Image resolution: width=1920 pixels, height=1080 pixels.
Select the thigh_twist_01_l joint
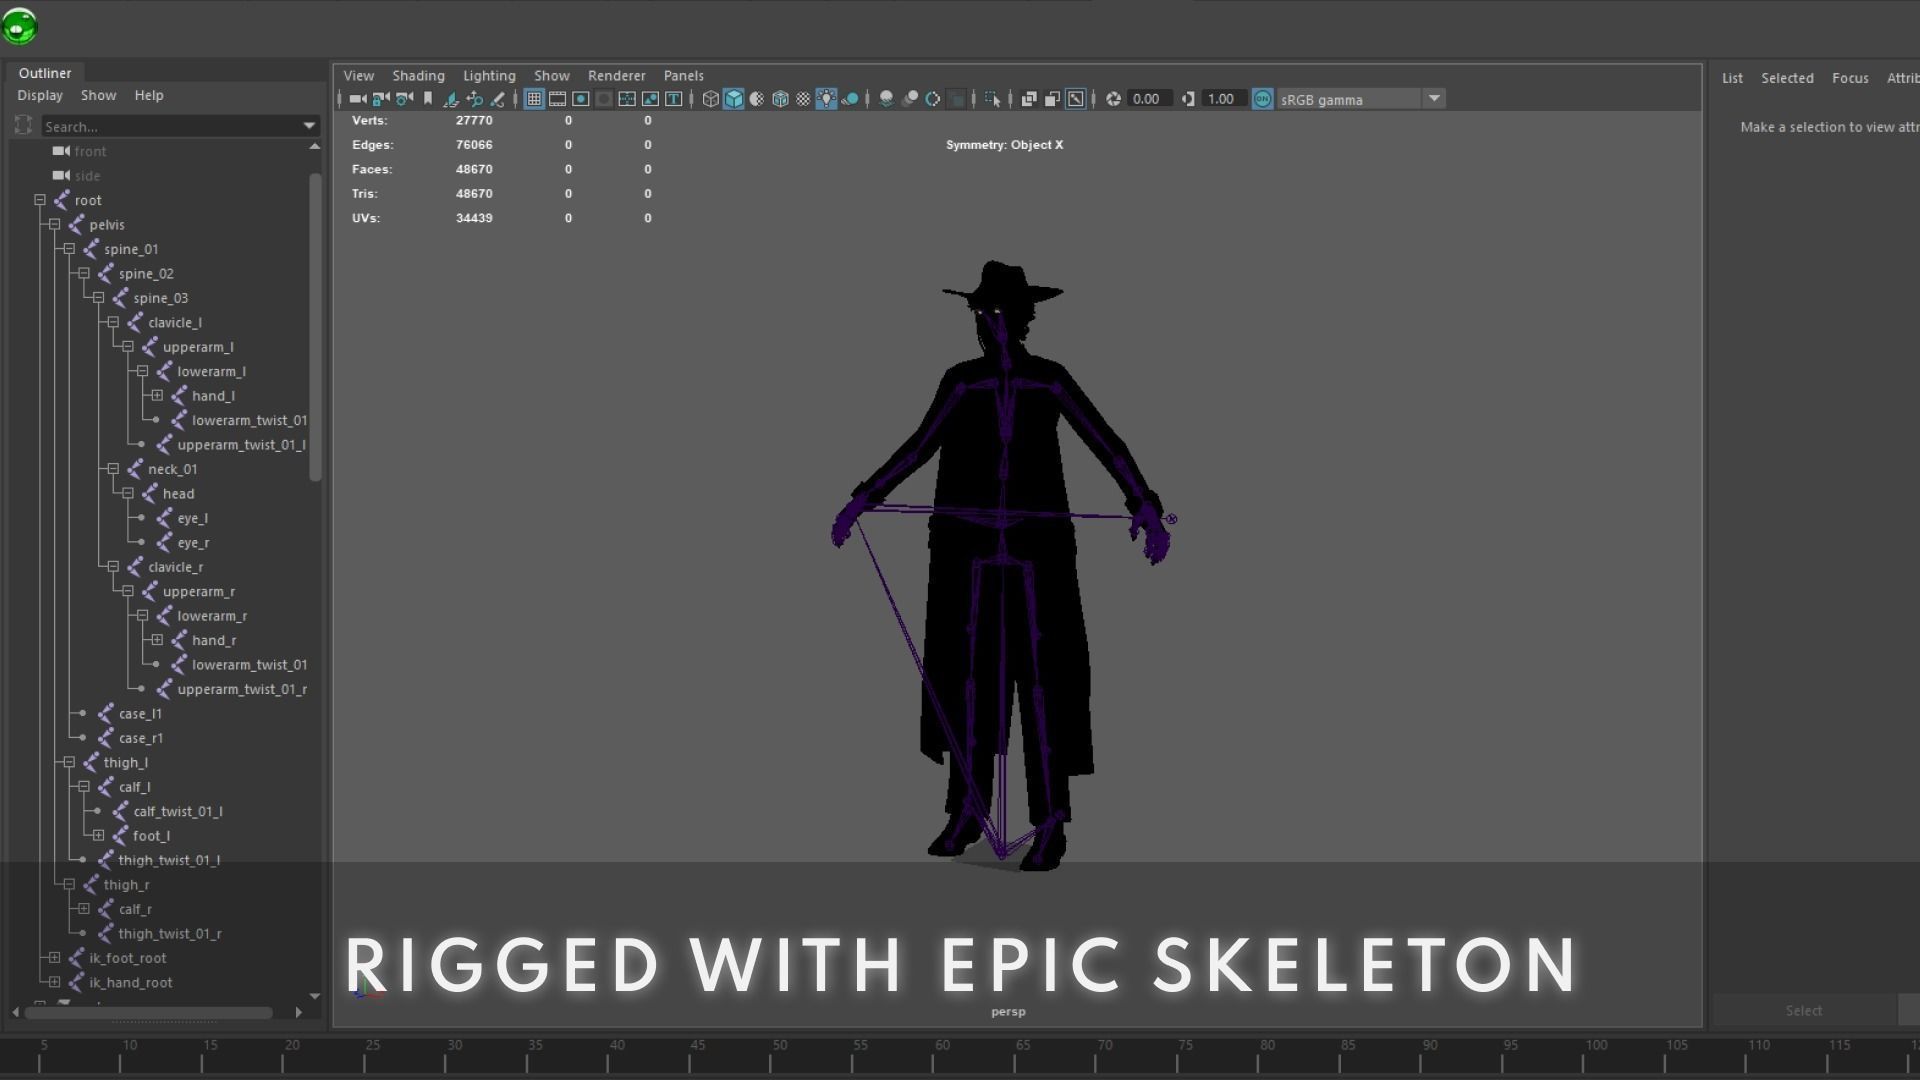[x=169, y=860]
